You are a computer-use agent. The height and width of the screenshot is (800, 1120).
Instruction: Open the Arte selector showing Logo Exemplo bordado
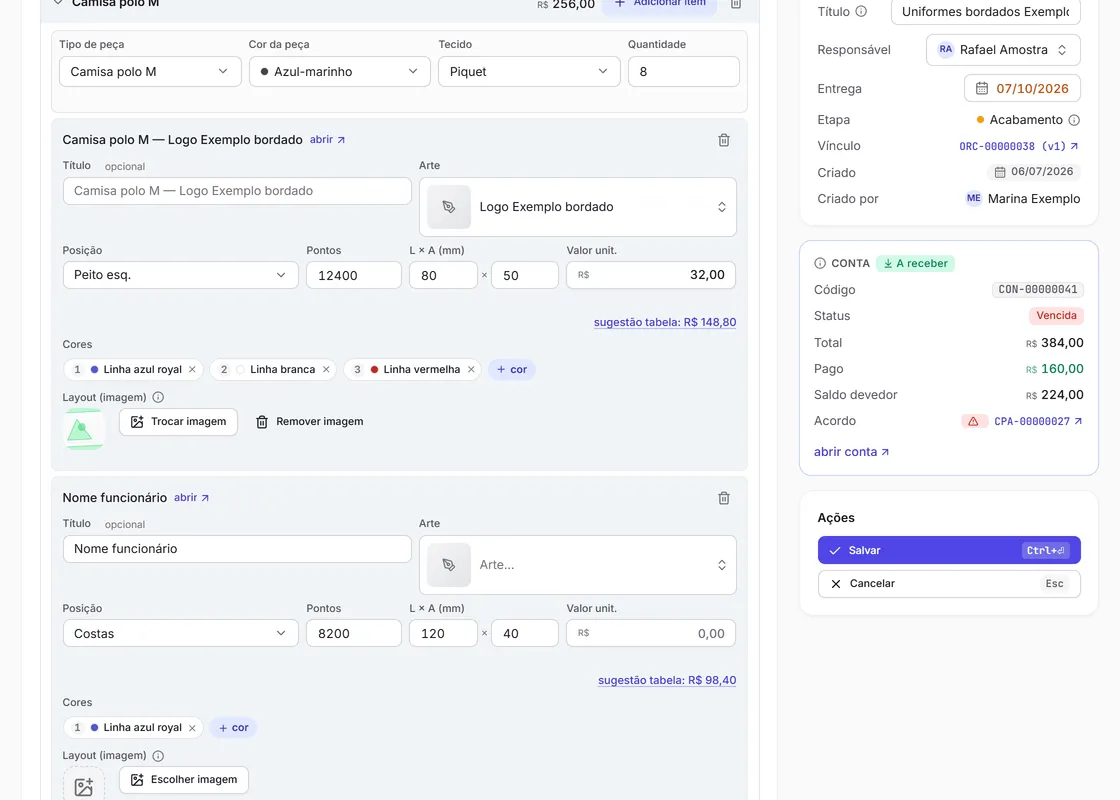578,207
